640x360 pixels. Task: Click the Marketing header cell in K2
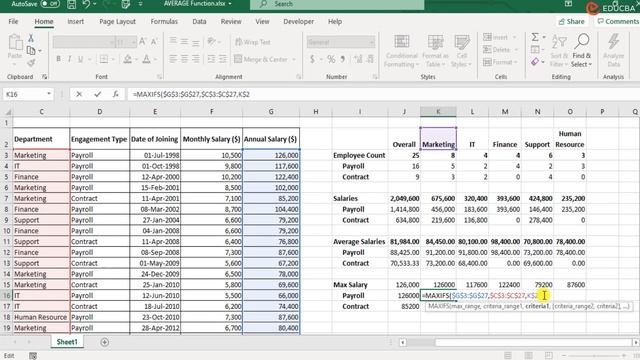(x=438, y=139)
